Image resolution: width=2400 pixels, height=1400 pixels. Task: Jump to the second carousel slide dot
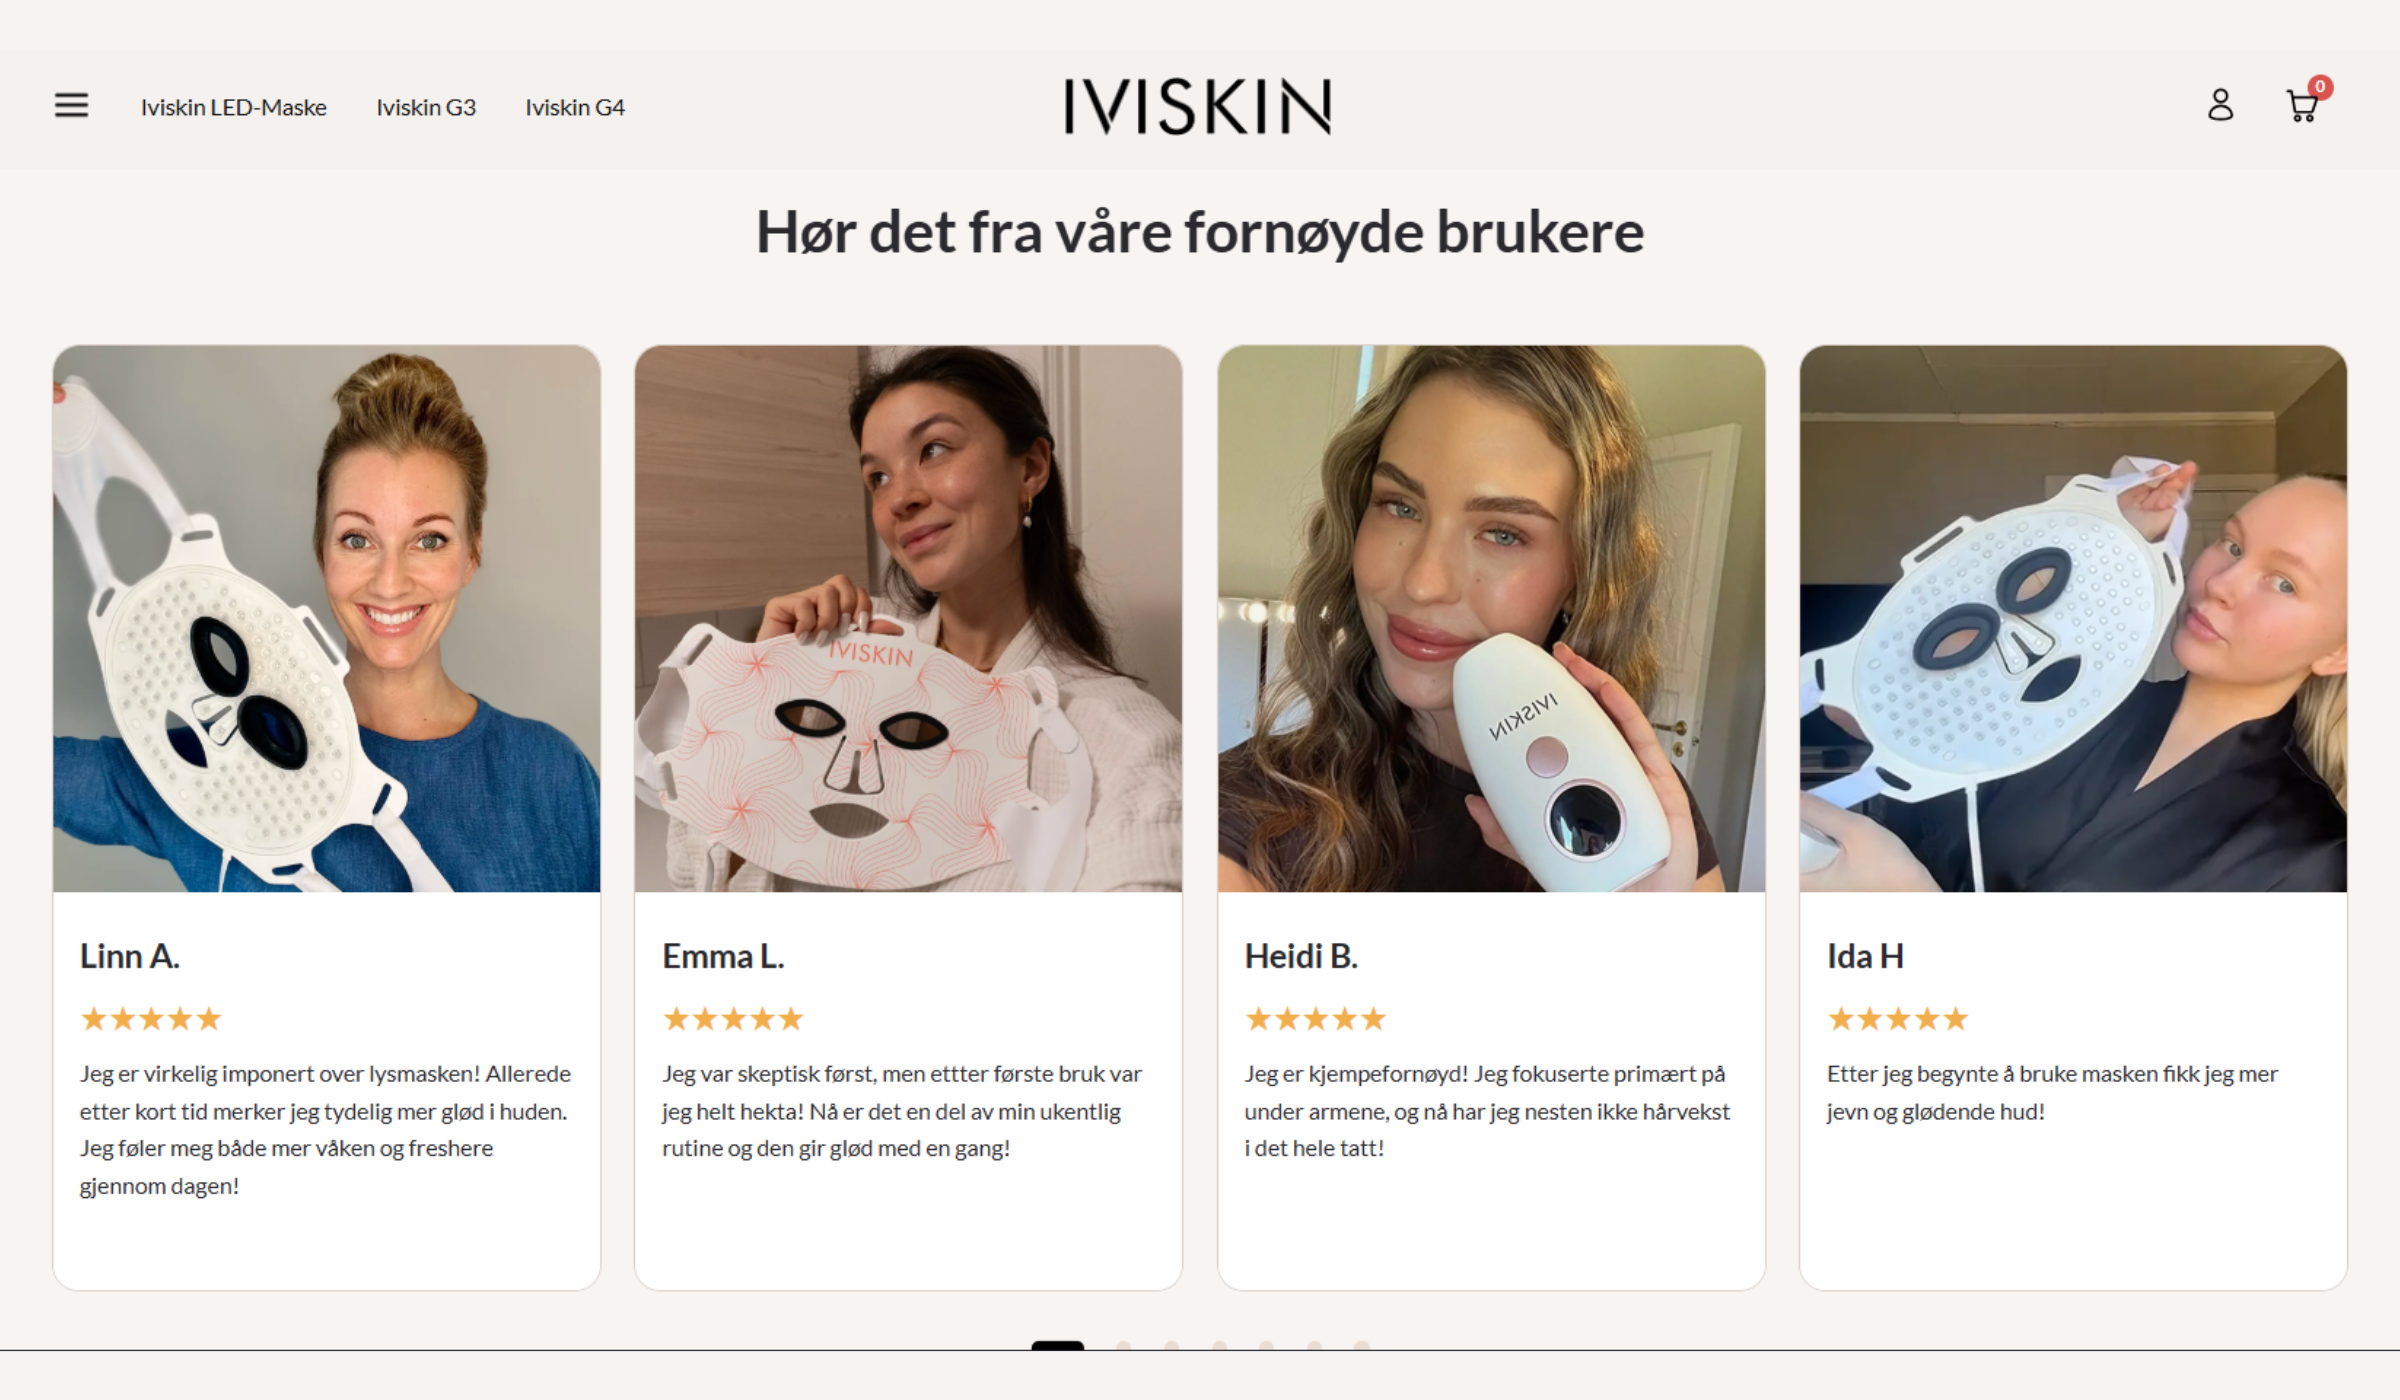coord(1123,1345)
